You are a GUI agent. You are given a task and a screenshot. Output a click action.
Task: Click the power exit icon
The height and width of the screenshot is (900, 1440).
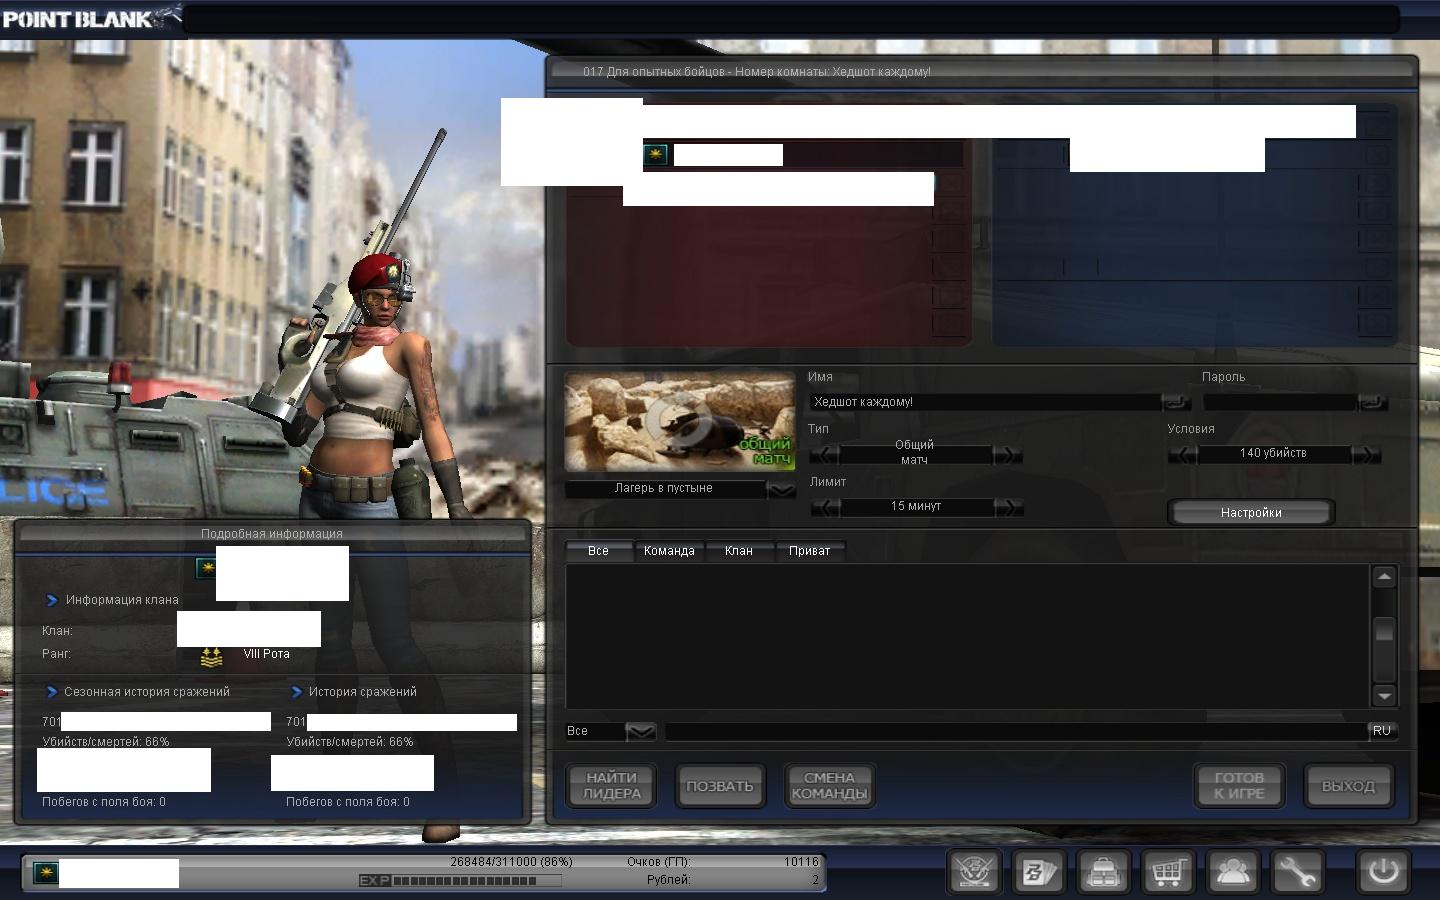[1383, 871]
